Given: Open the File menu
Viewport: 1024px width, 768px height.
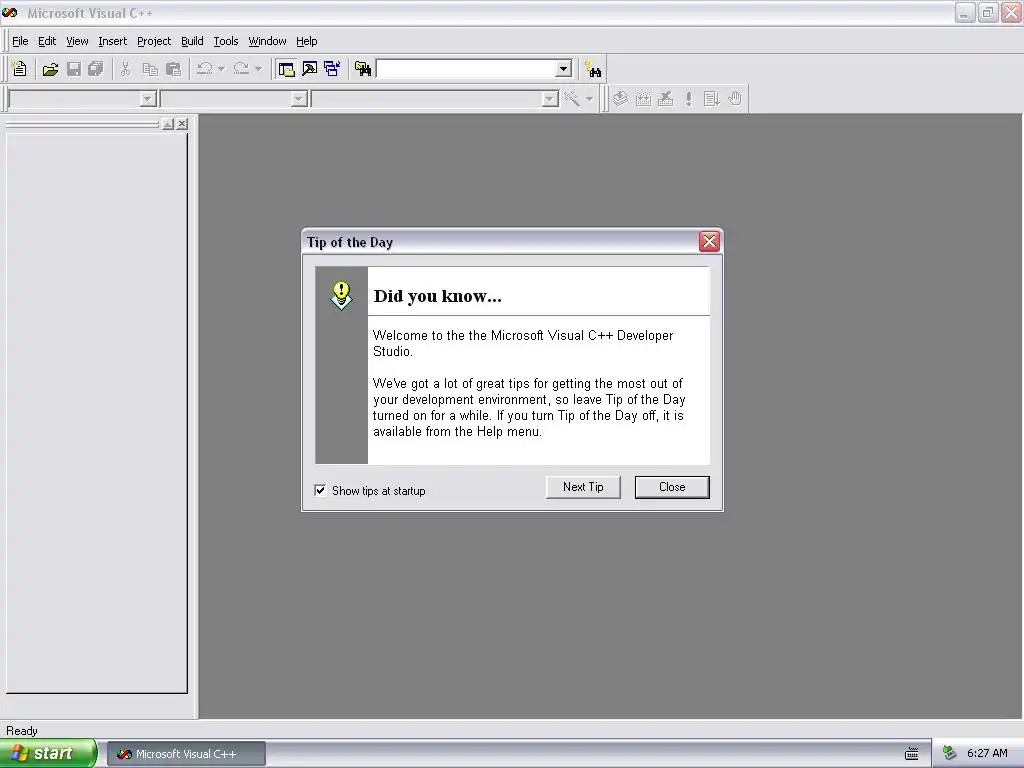Looking at the screenshot, I should click(x=20, y=41).
